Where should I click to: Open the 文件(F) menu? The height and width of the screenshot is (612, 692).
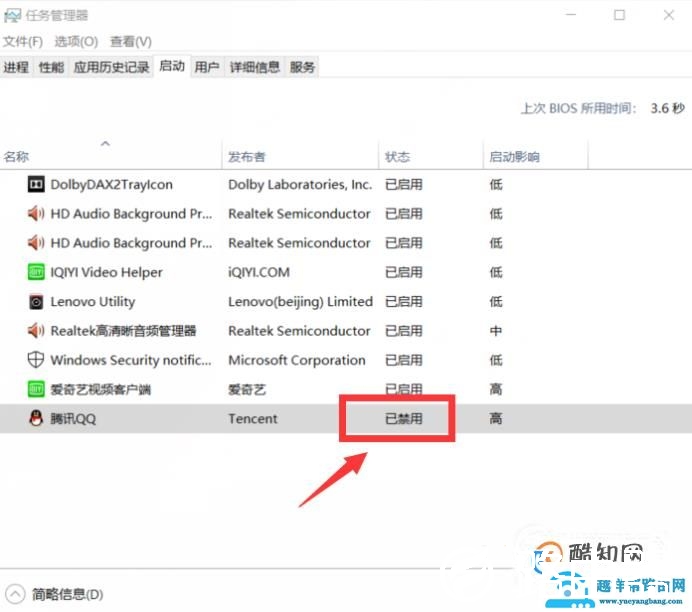[x=23, y=41]
